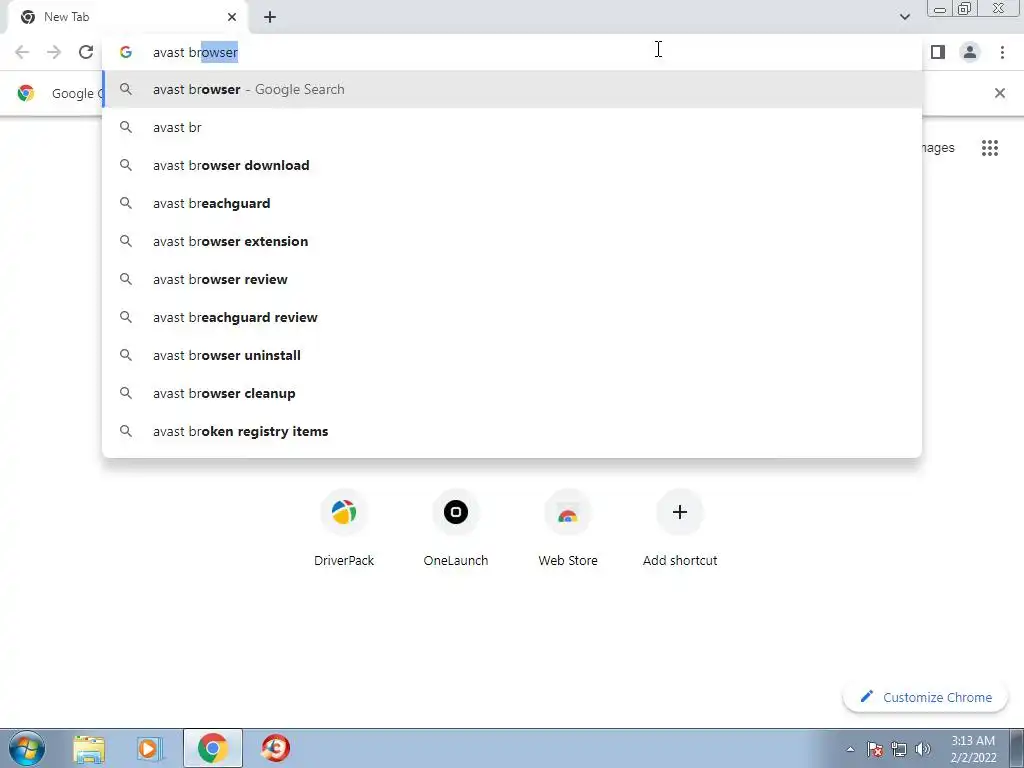
Task: Open the profile avatar menu
Action: pos(970,52)
